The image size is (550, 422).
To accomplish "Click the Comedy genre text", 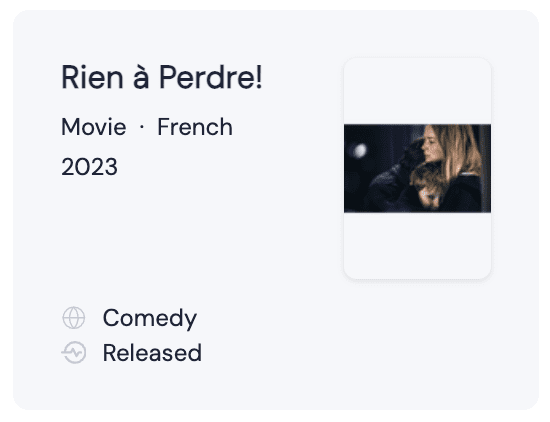I will tap(150, 319).
